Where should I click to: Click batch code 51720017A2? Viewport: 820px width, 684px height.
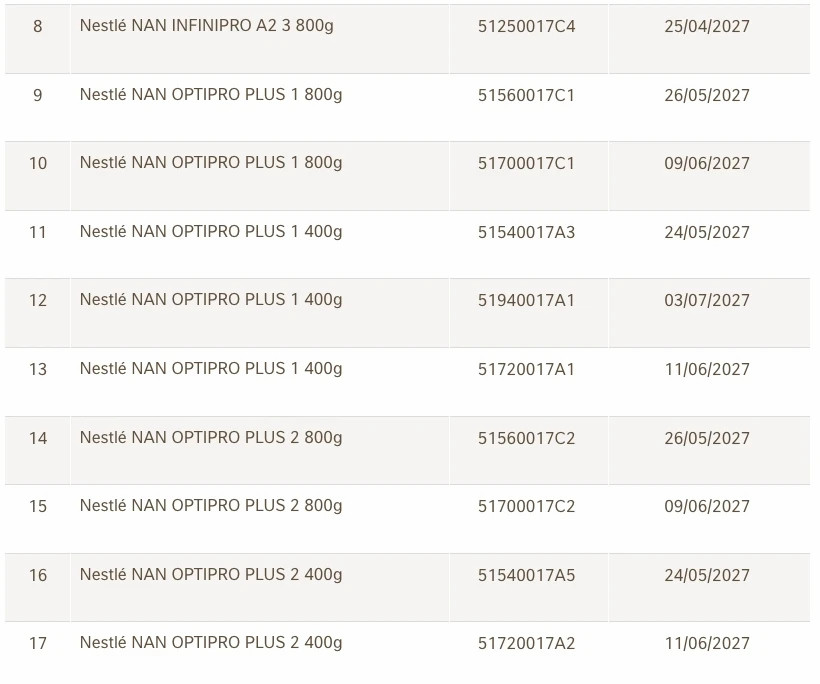click(x=526, y=644)
